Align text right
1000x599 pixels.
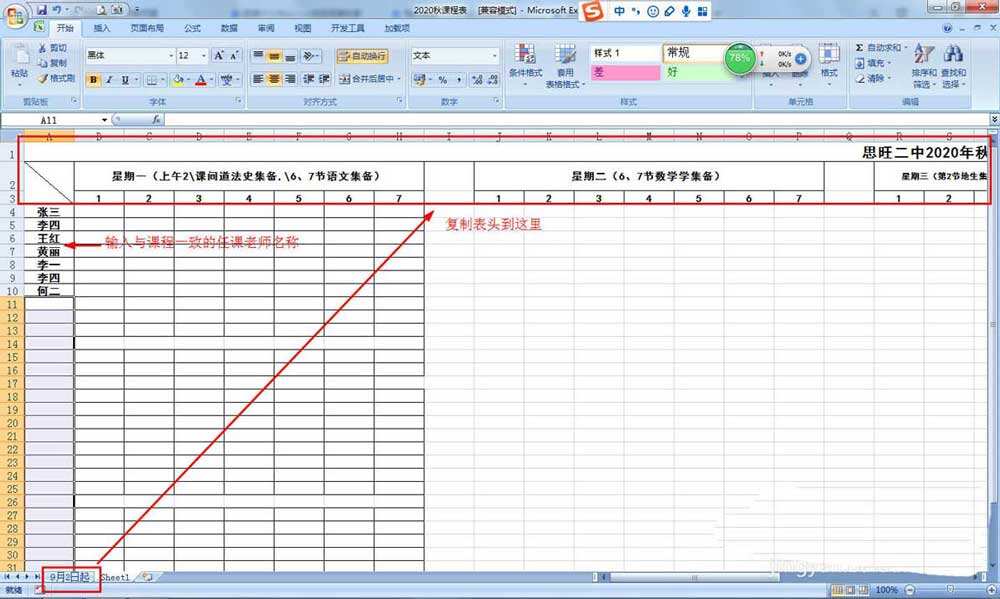click(x=290, y=79)
